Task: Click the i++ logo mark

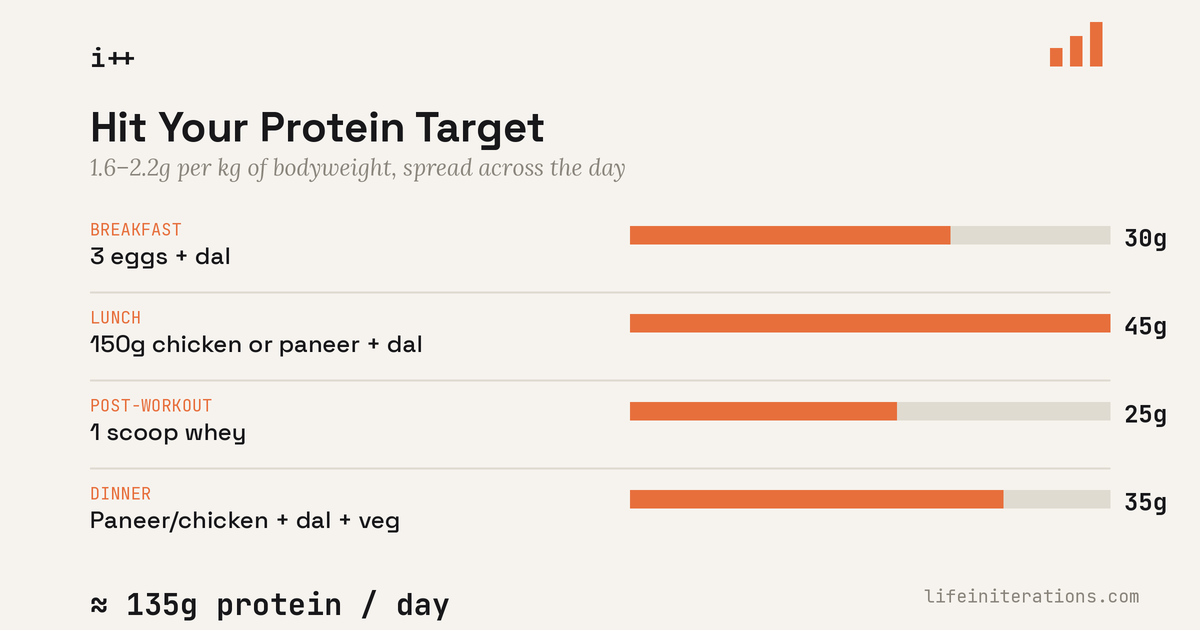Action: [112, 58]
